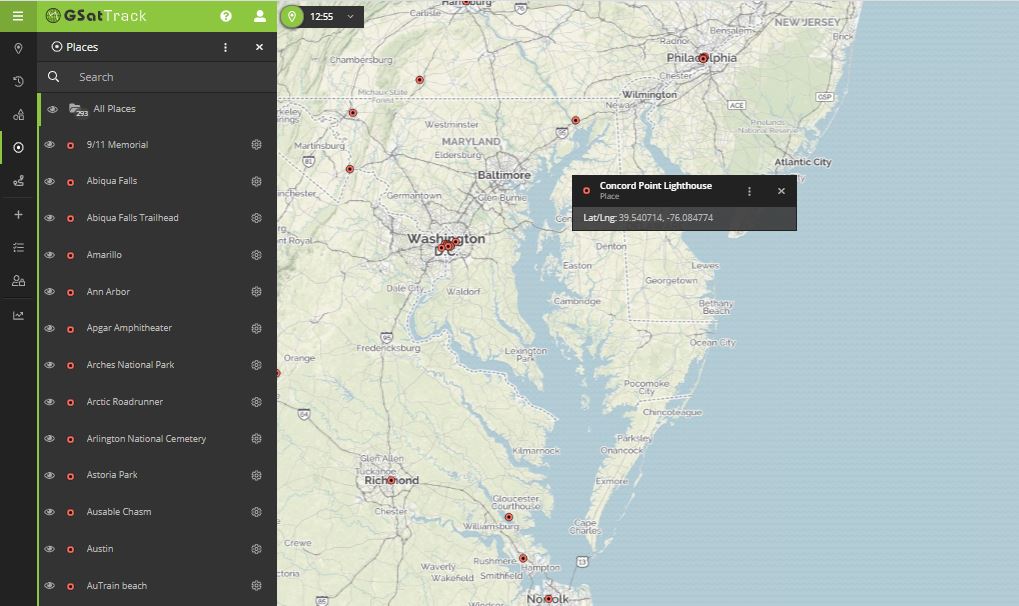
Task: Open settings gear for Amarillo
Action: tap(256, 255)
